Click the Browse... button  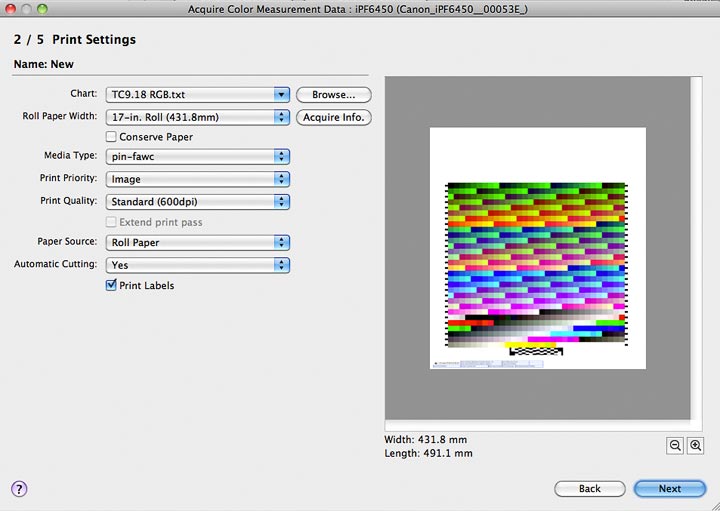[x=334, y=95]
